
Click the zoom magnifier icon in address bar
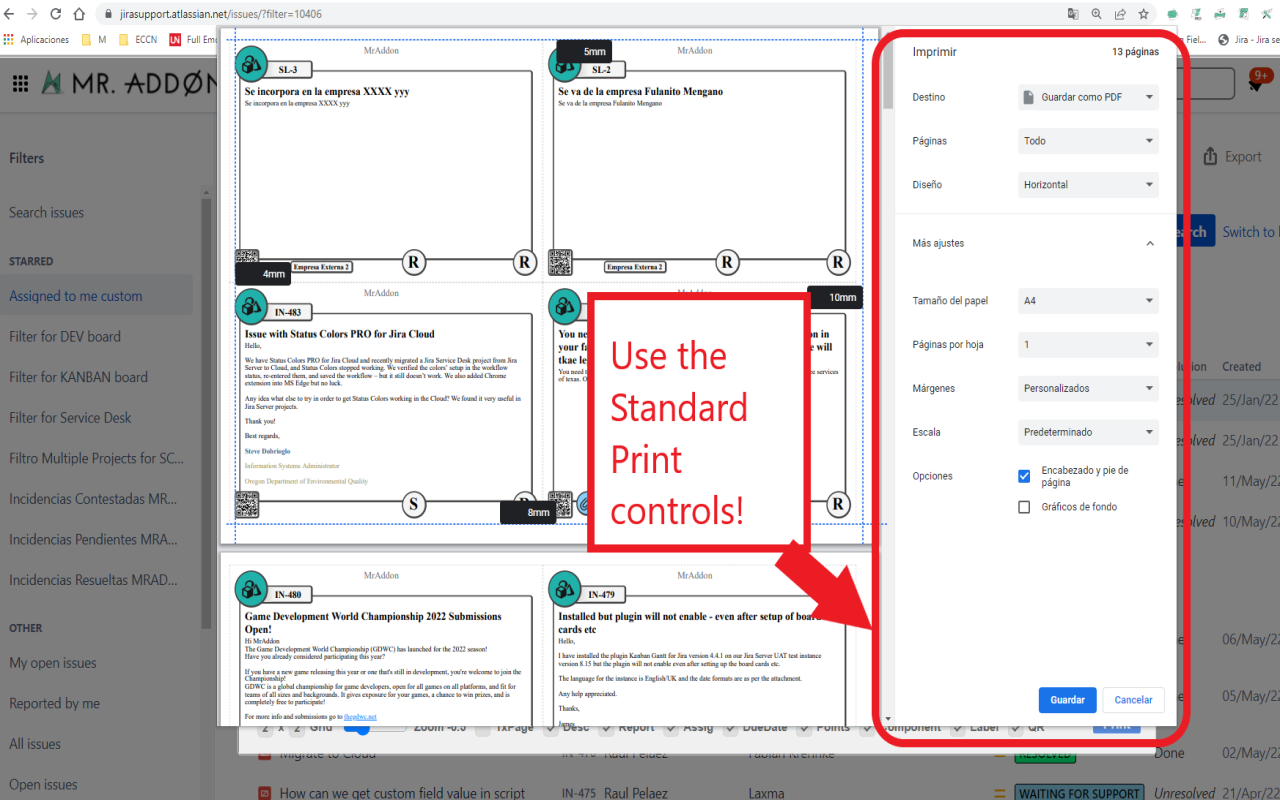[1097, 14]
